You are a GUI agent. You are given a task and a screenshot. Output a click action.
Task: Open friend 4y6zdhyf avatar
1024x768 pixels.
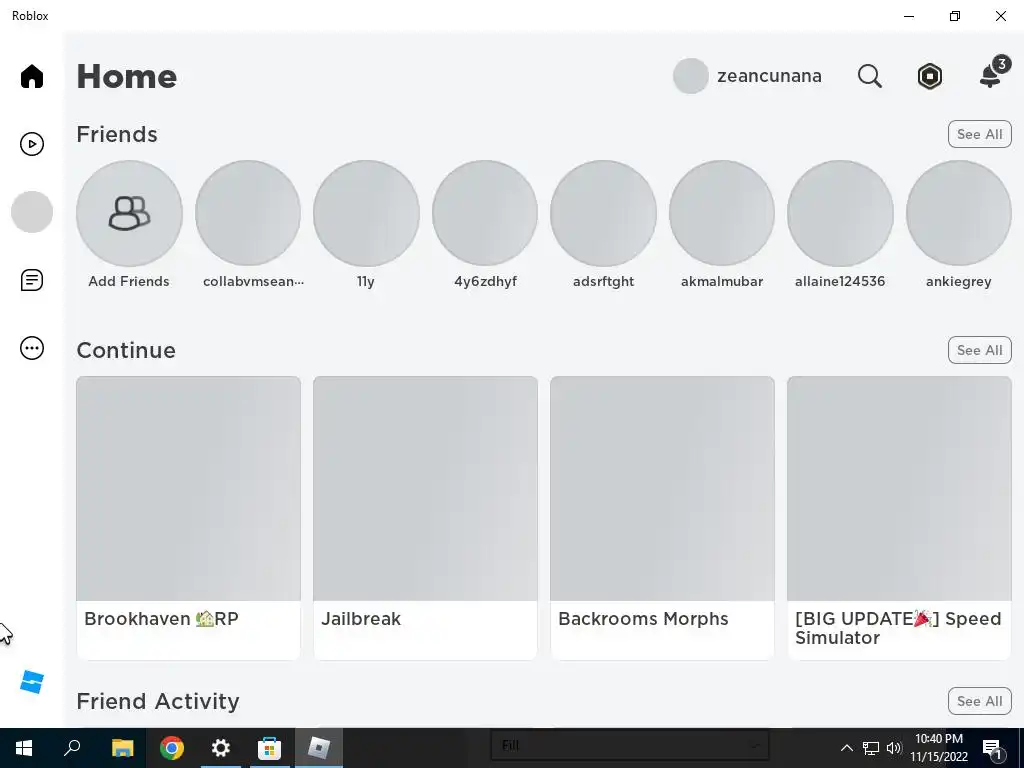485,213
